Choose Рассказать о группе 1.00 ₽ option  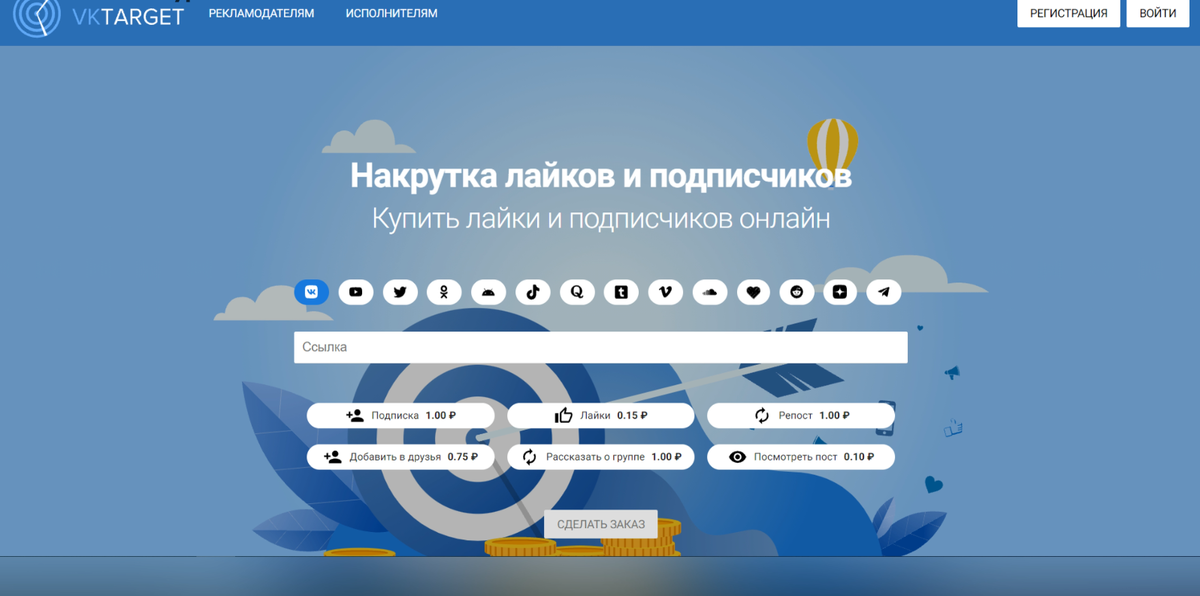coord(600,457)
